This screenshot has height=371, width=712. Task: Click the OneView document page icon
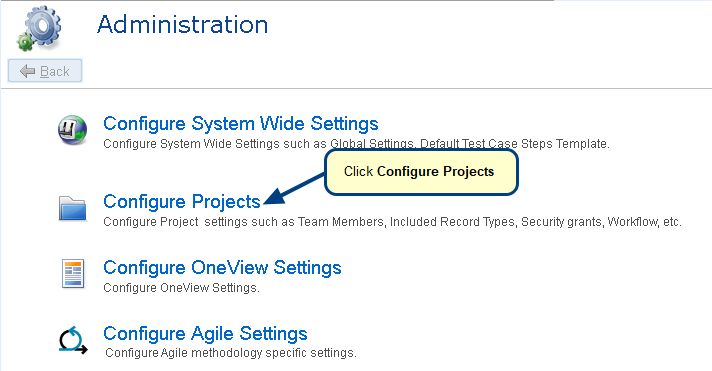click(73, 274)
